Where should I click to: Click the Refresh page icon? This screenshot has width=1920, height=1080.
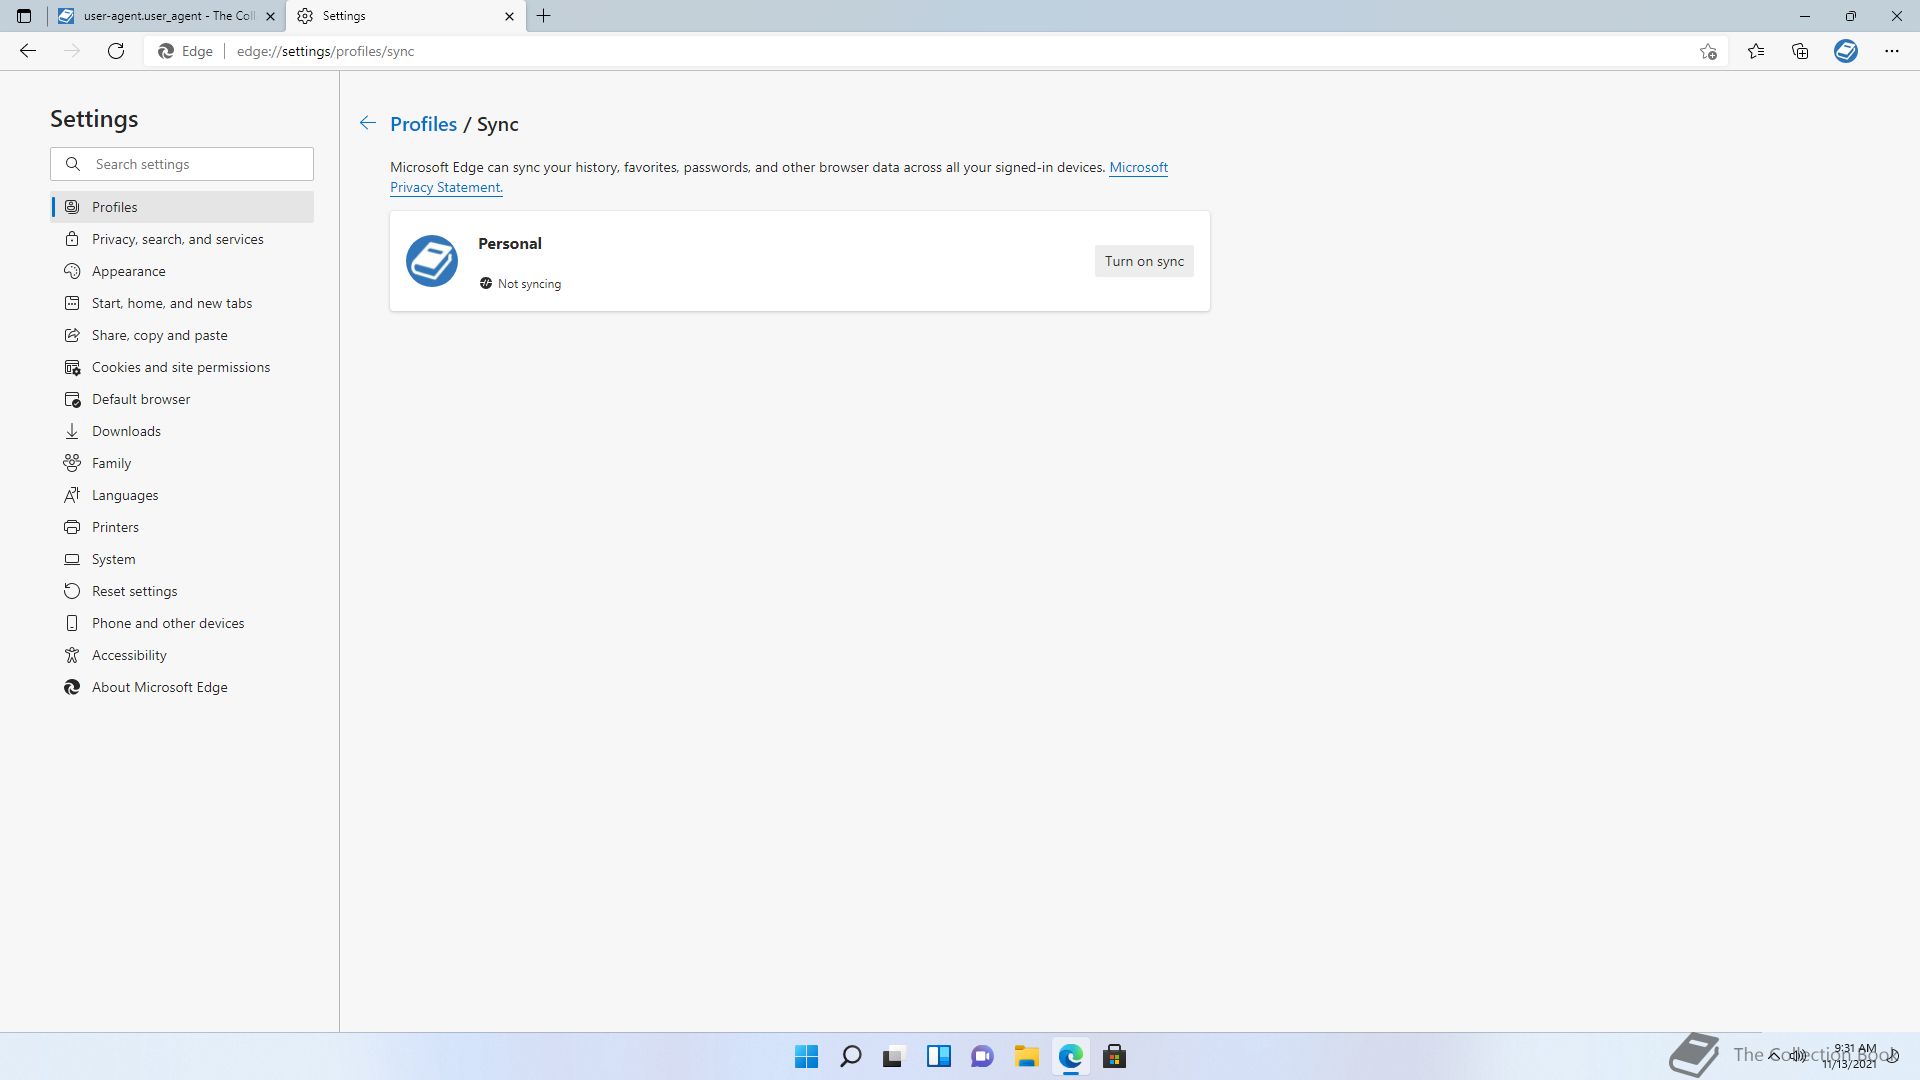click(x=116, y=51)
